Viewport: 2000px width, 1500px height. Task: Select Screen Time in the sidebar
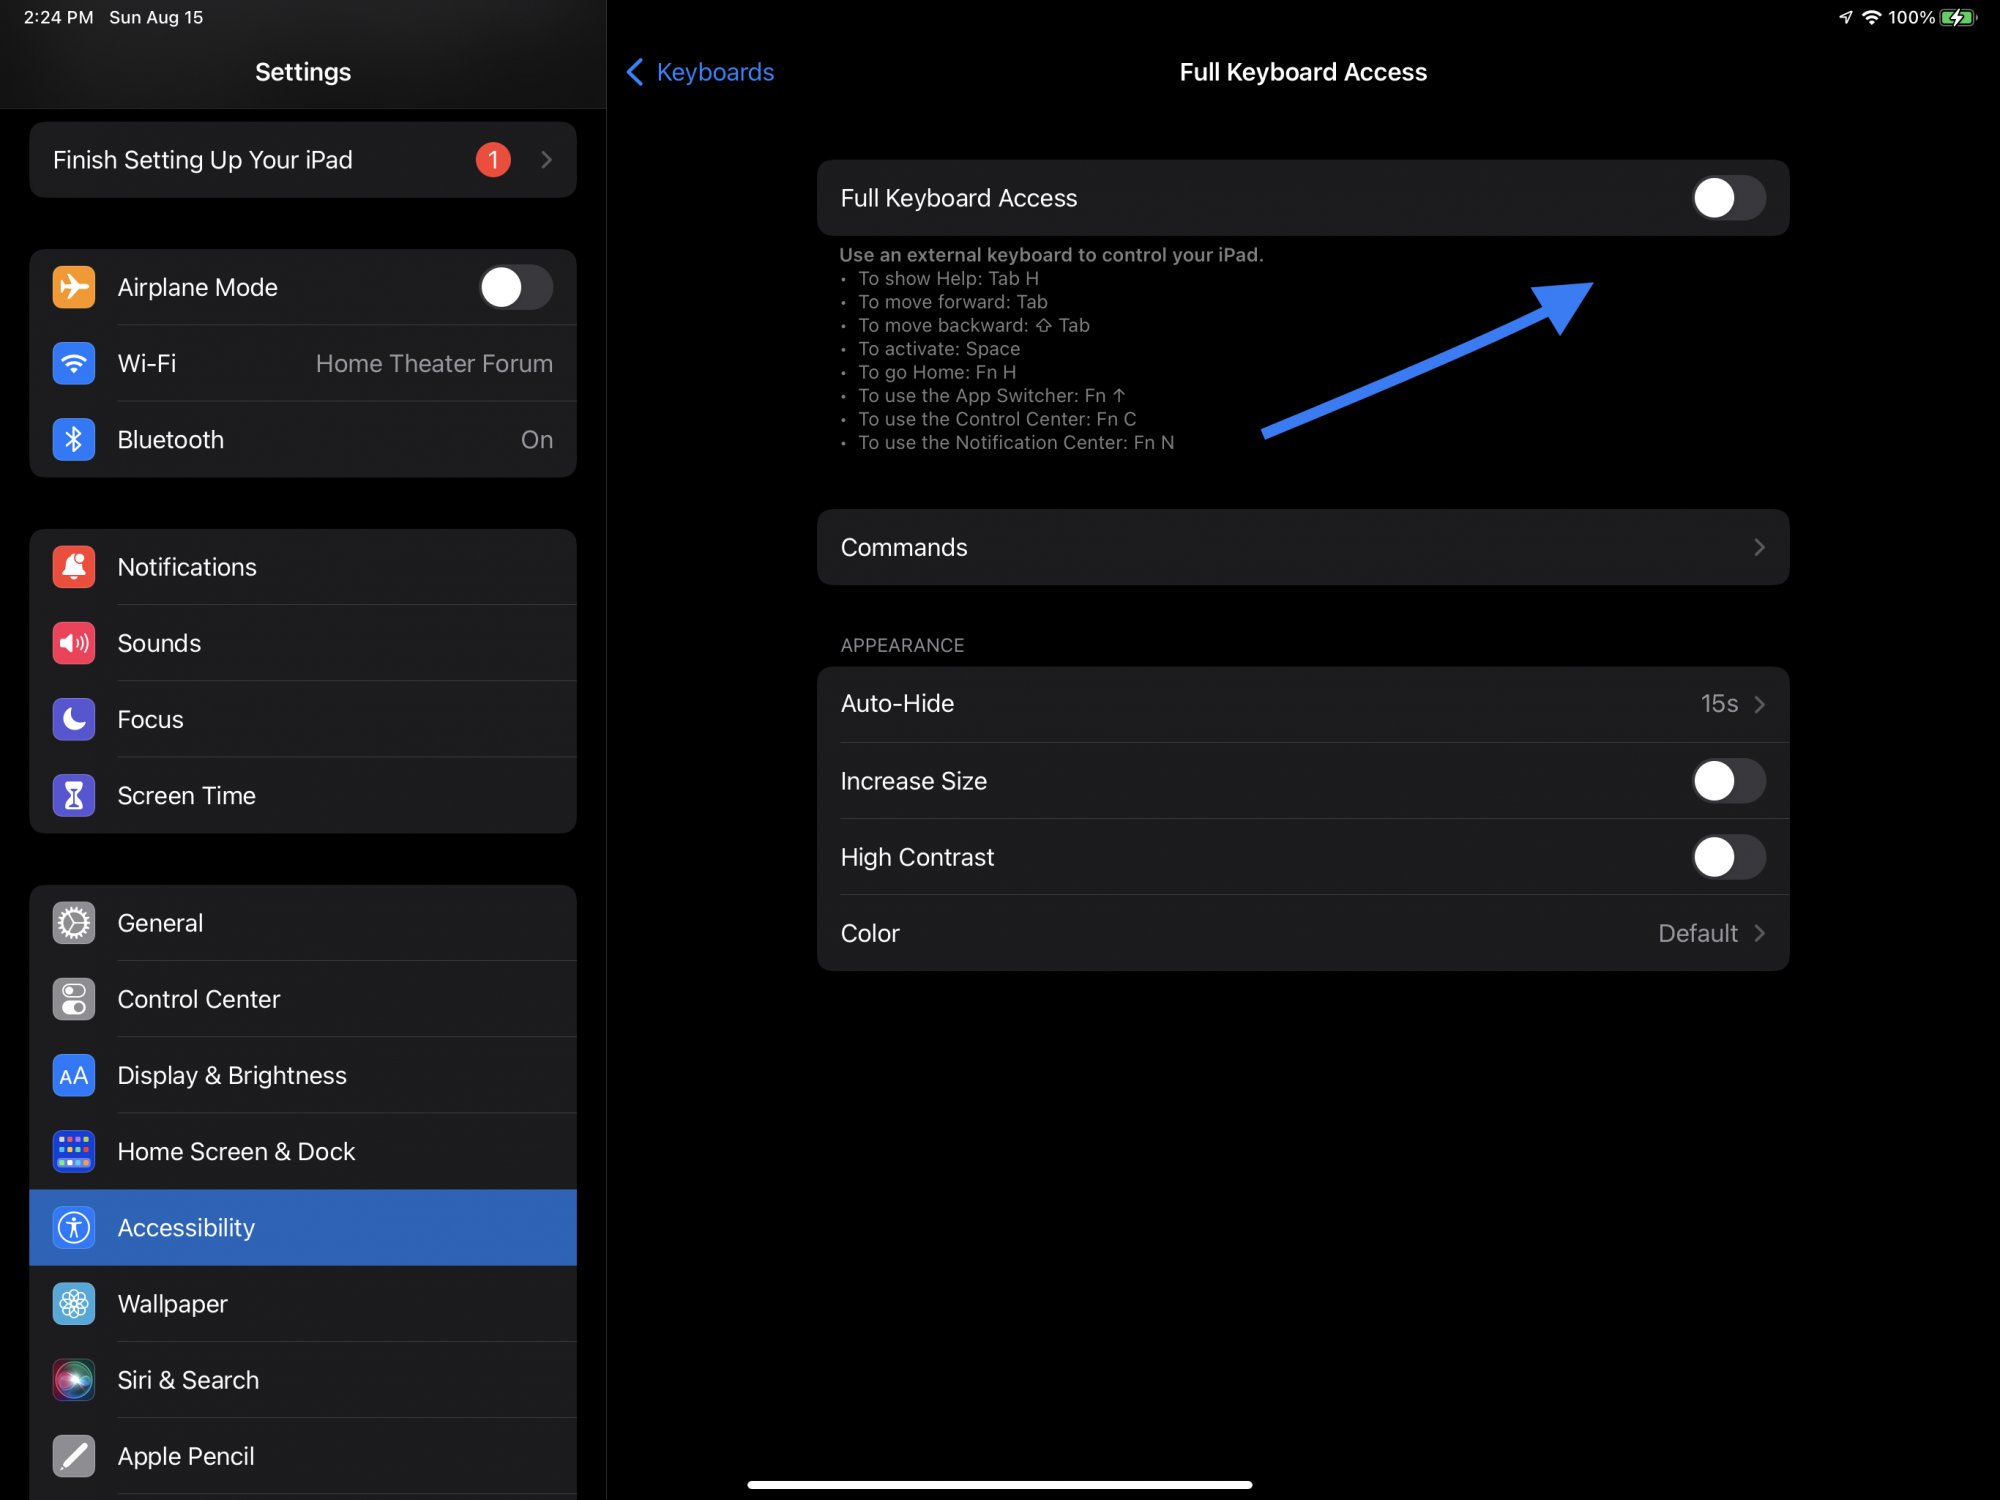point(303,795)
